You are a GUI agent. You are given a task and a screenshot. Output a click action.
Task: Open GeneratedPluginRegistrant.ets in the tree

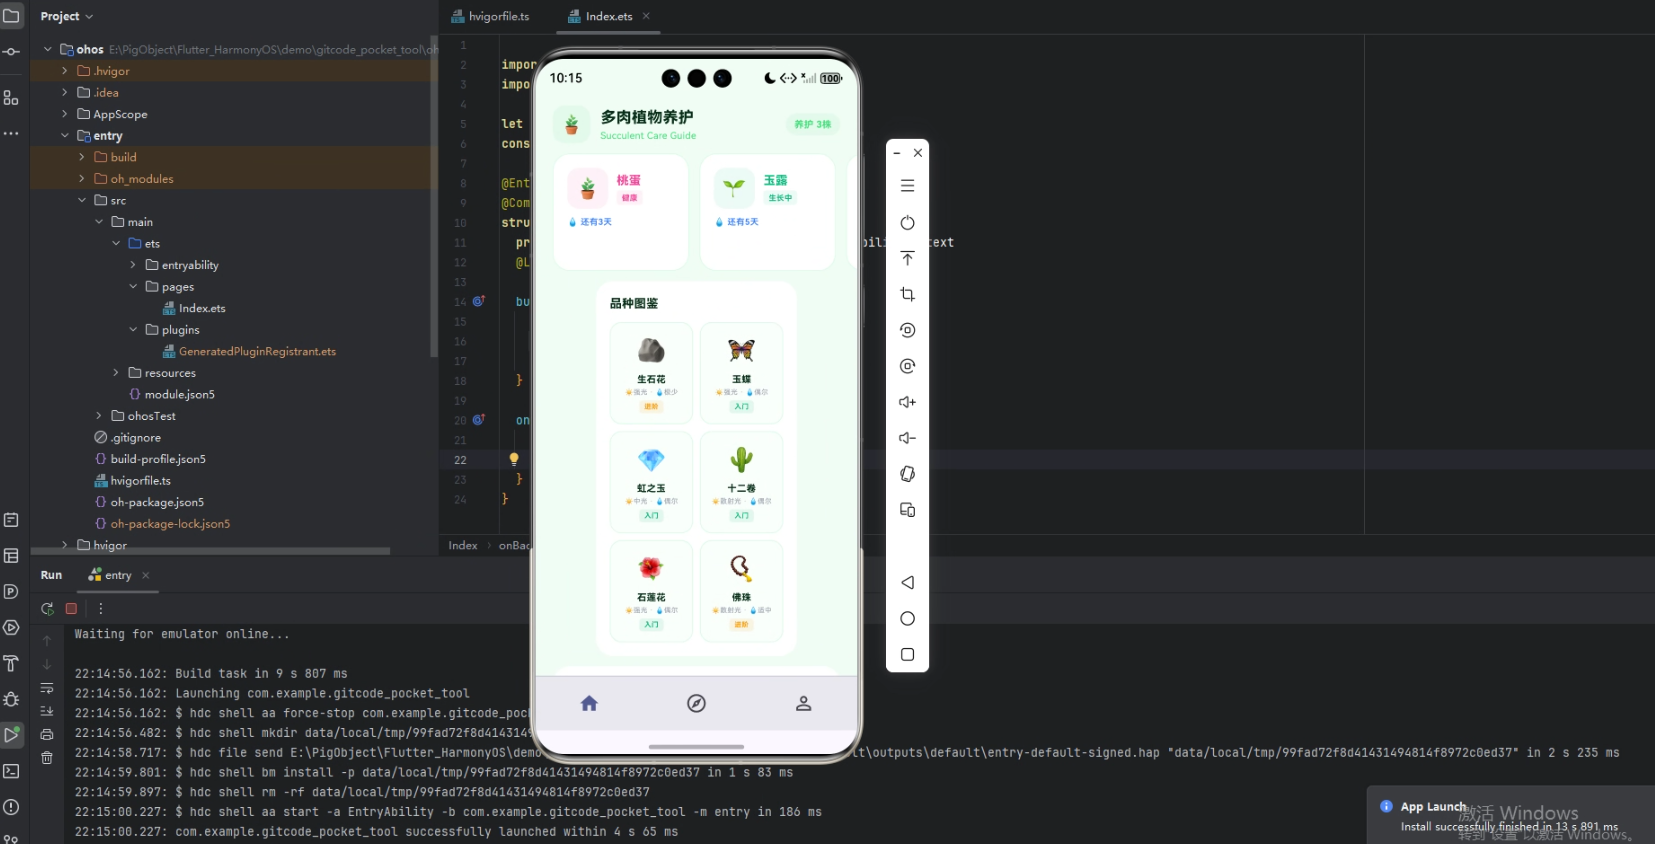[x=249, y=351]
